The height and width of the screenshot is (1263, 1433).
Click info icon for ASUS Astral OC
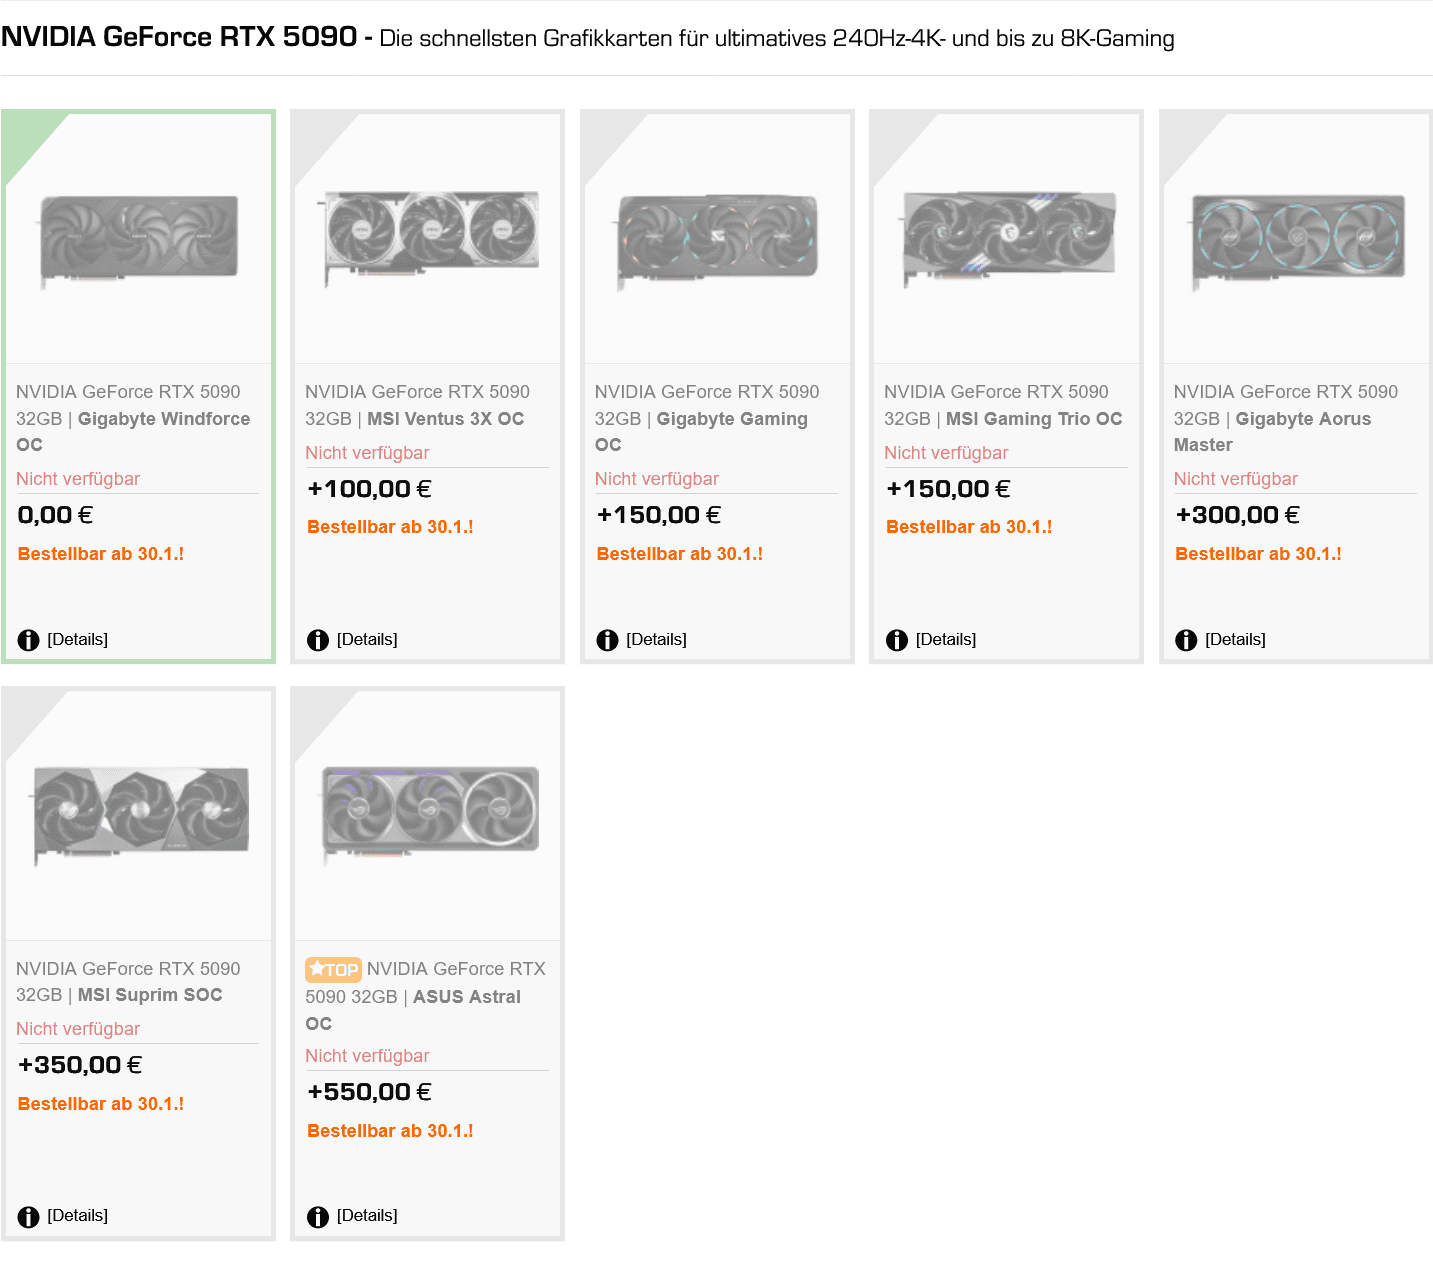(x=318, y=1216)
